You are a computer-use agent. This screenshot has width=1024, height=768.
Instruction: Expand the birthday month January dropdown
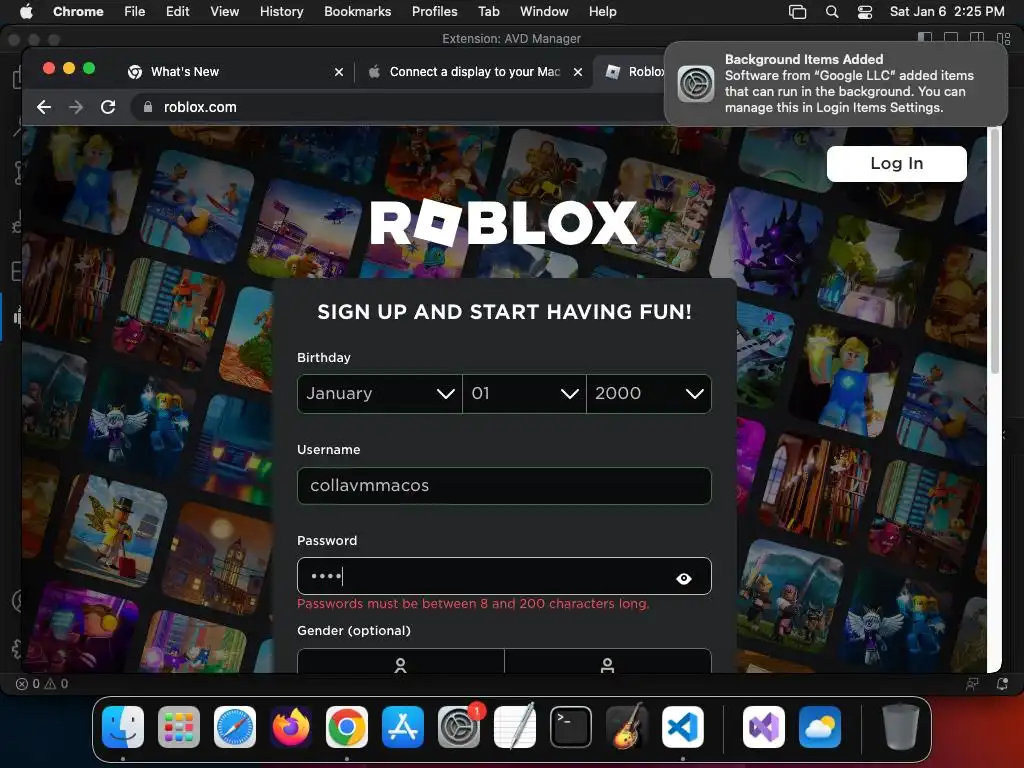tap(379, 394)
